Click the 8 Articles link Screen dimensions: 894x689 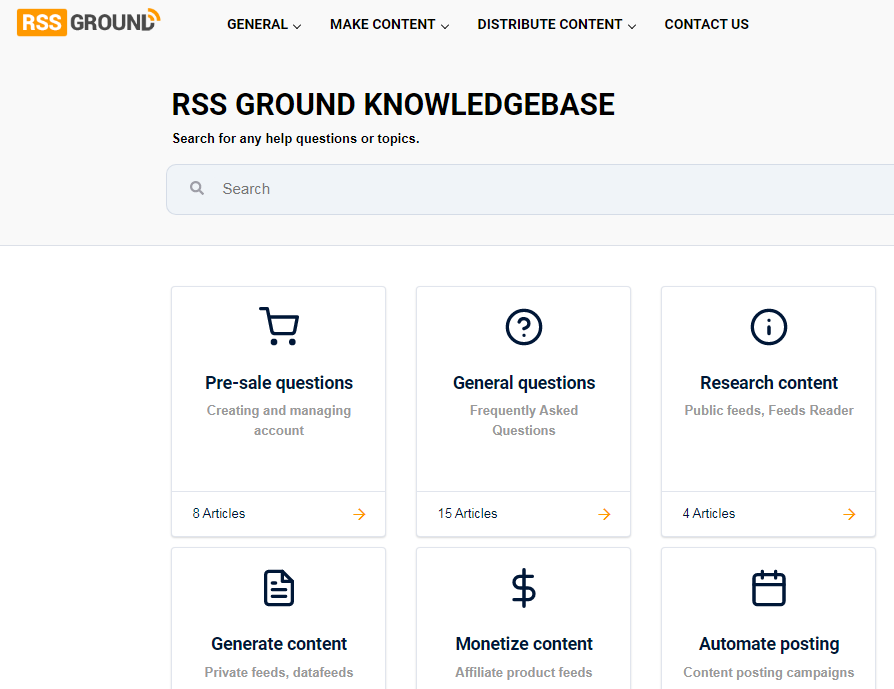[x=219, y=513]
